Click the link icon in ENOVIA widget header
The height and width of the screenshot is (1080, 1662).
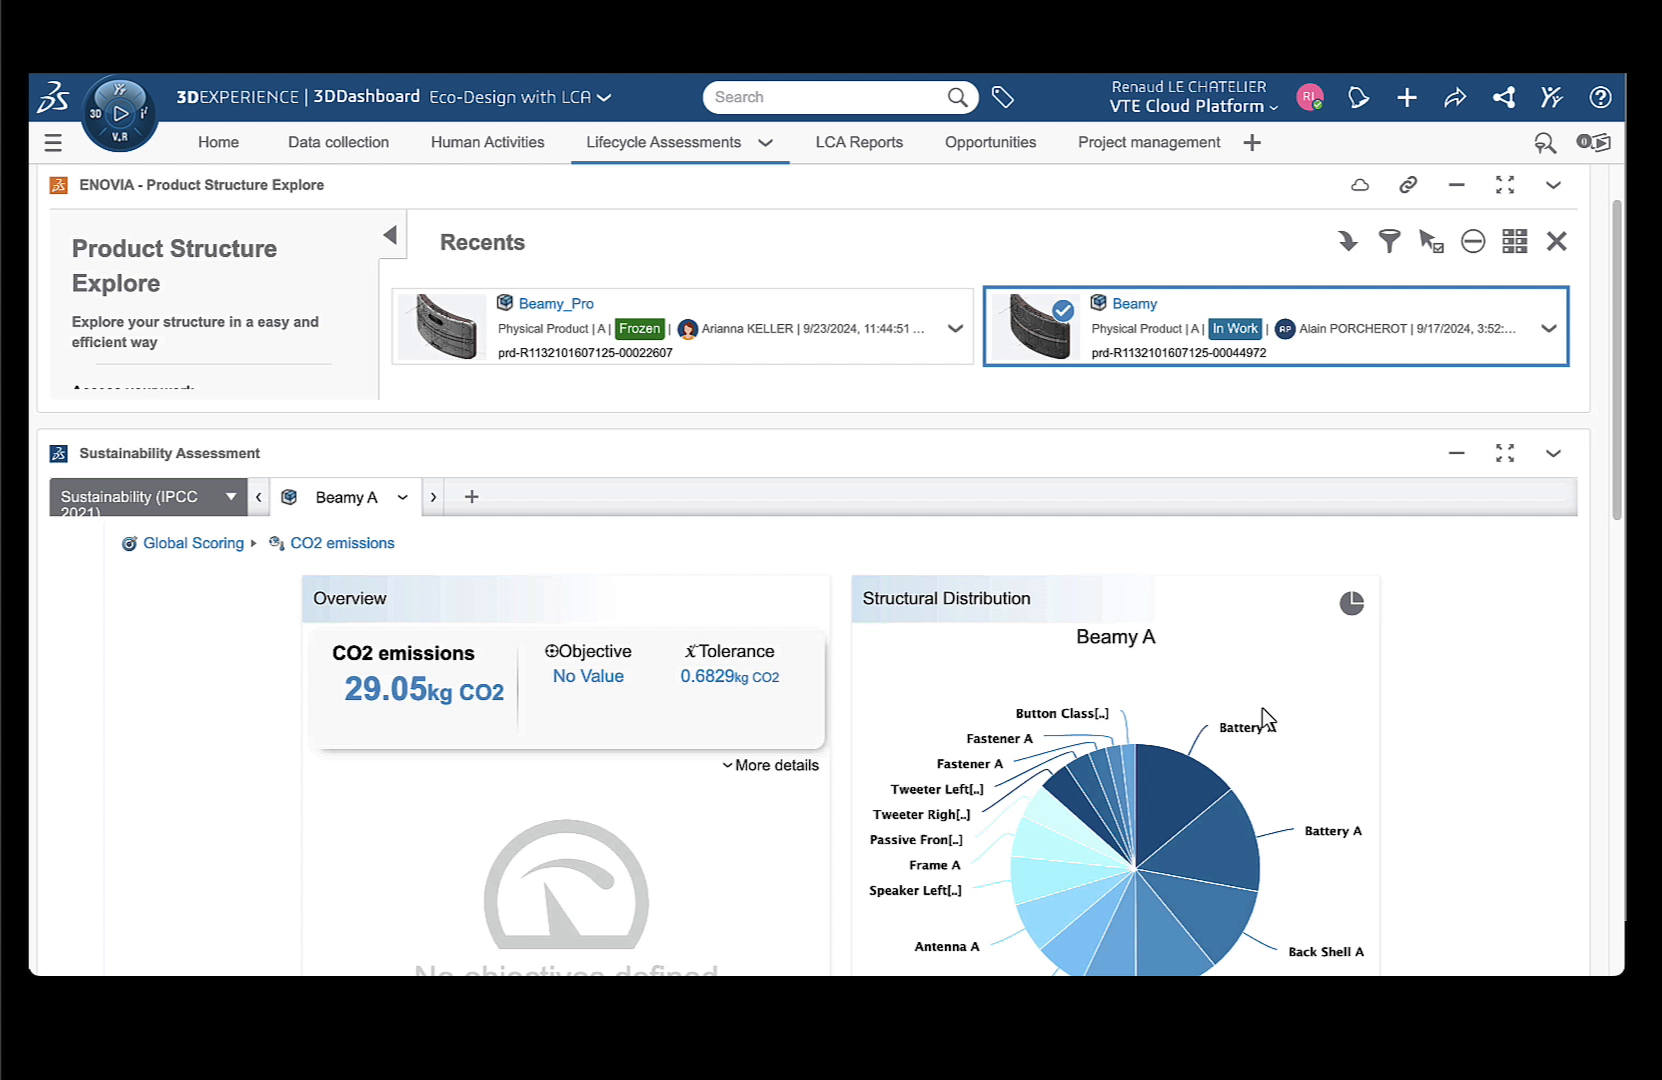point(1408,185)
